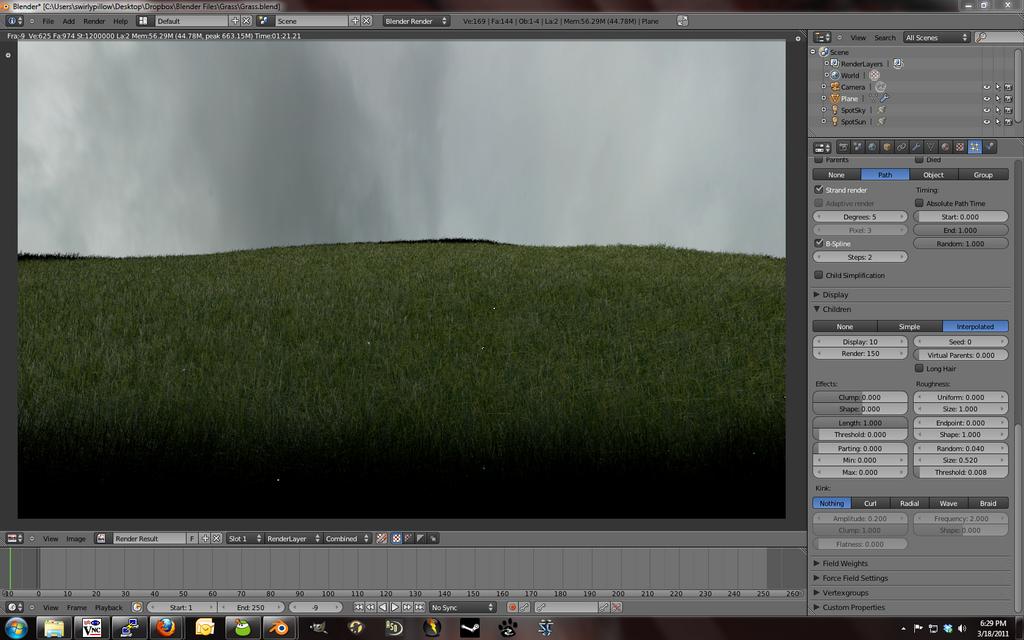
Task: Open the Windows Start menu
Action: pos(16,628)
